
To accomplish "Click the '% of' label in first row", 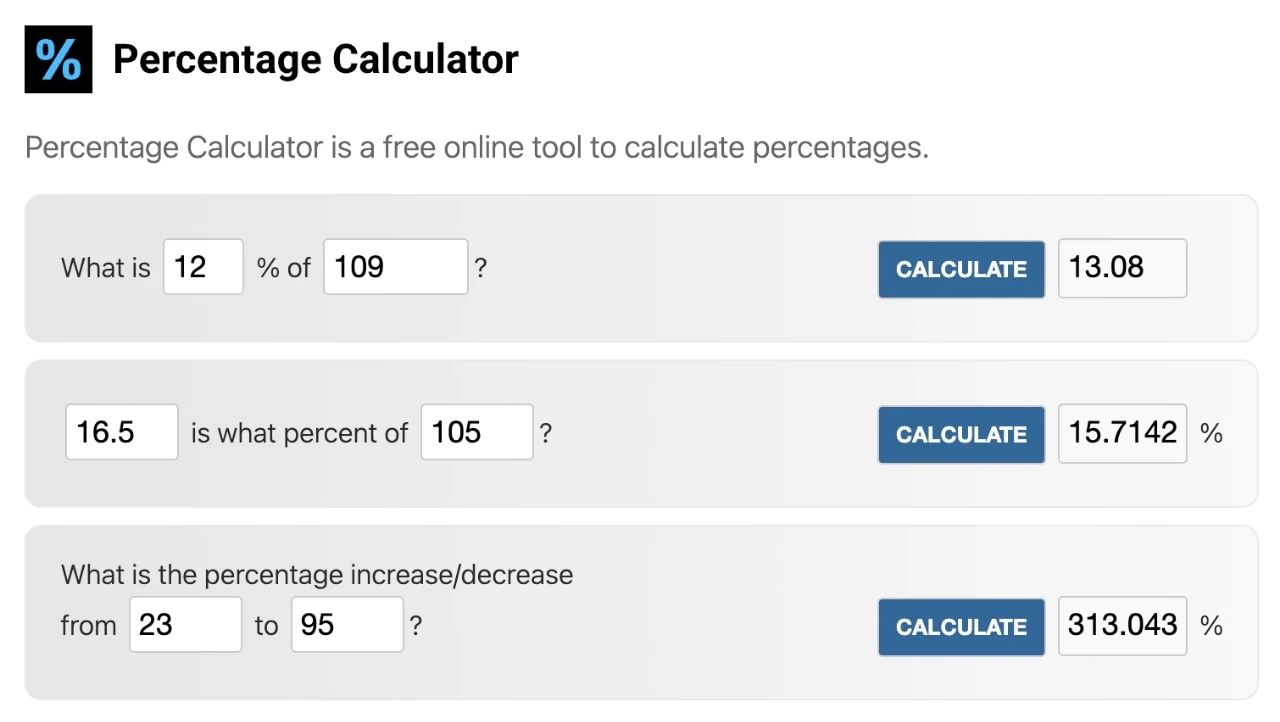I will pos(284,268).
